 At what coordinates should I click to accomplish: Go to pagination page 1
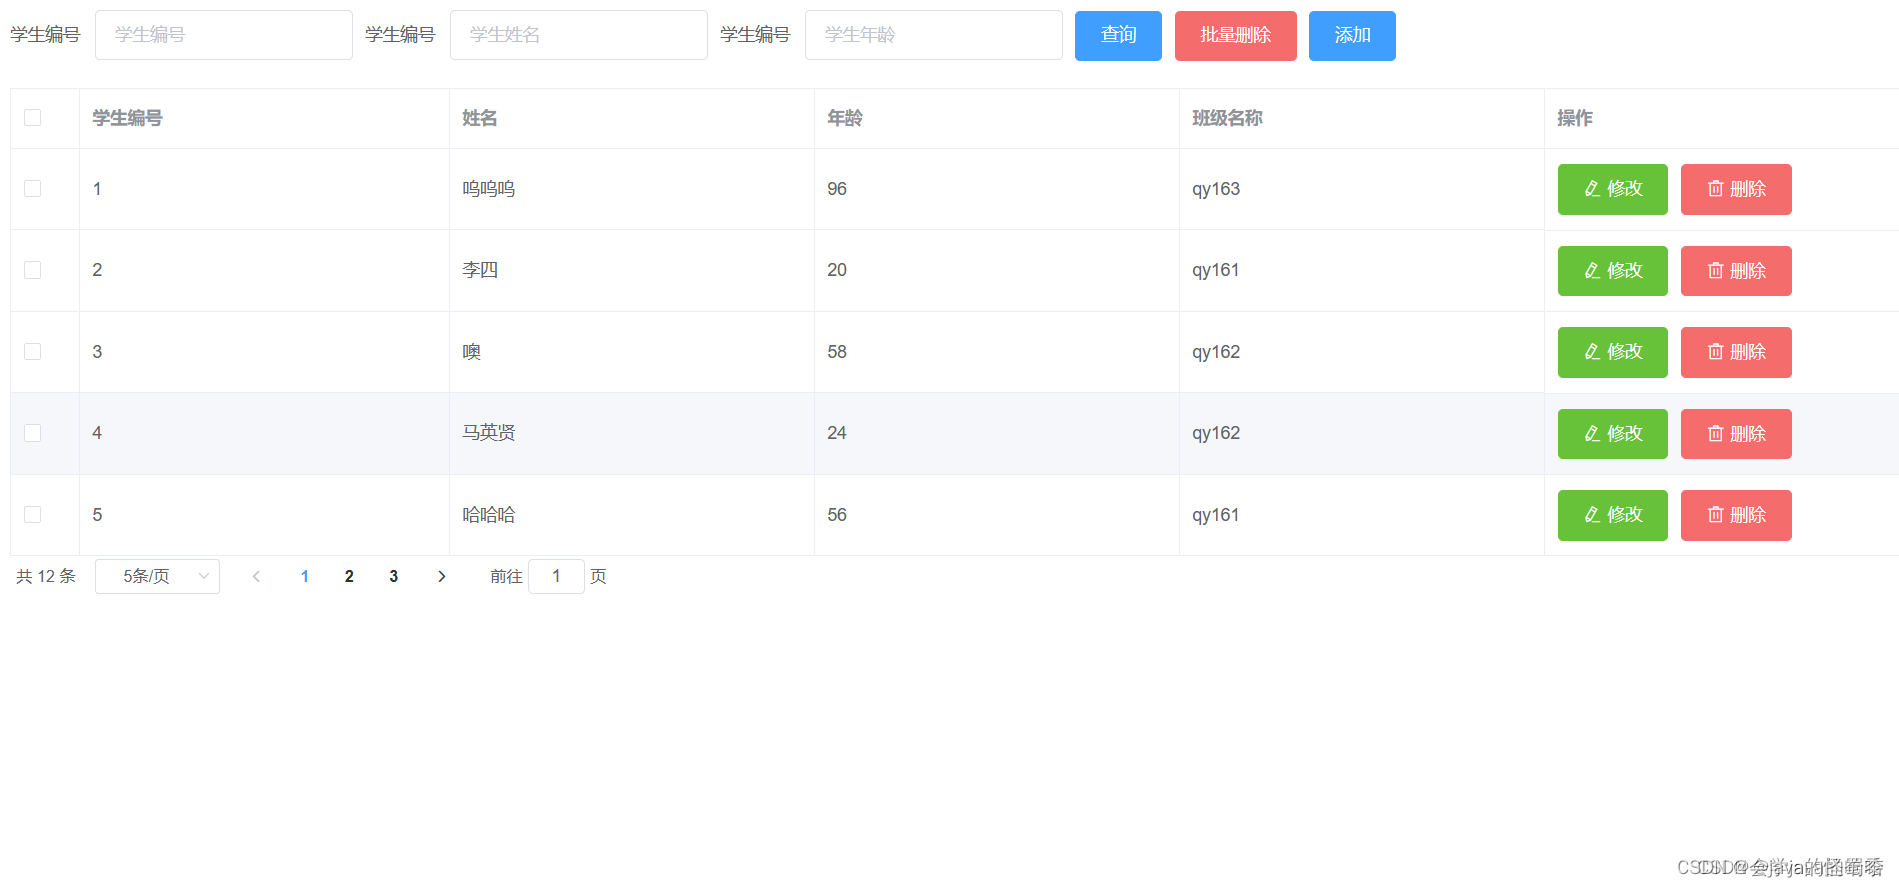[305, 576]
